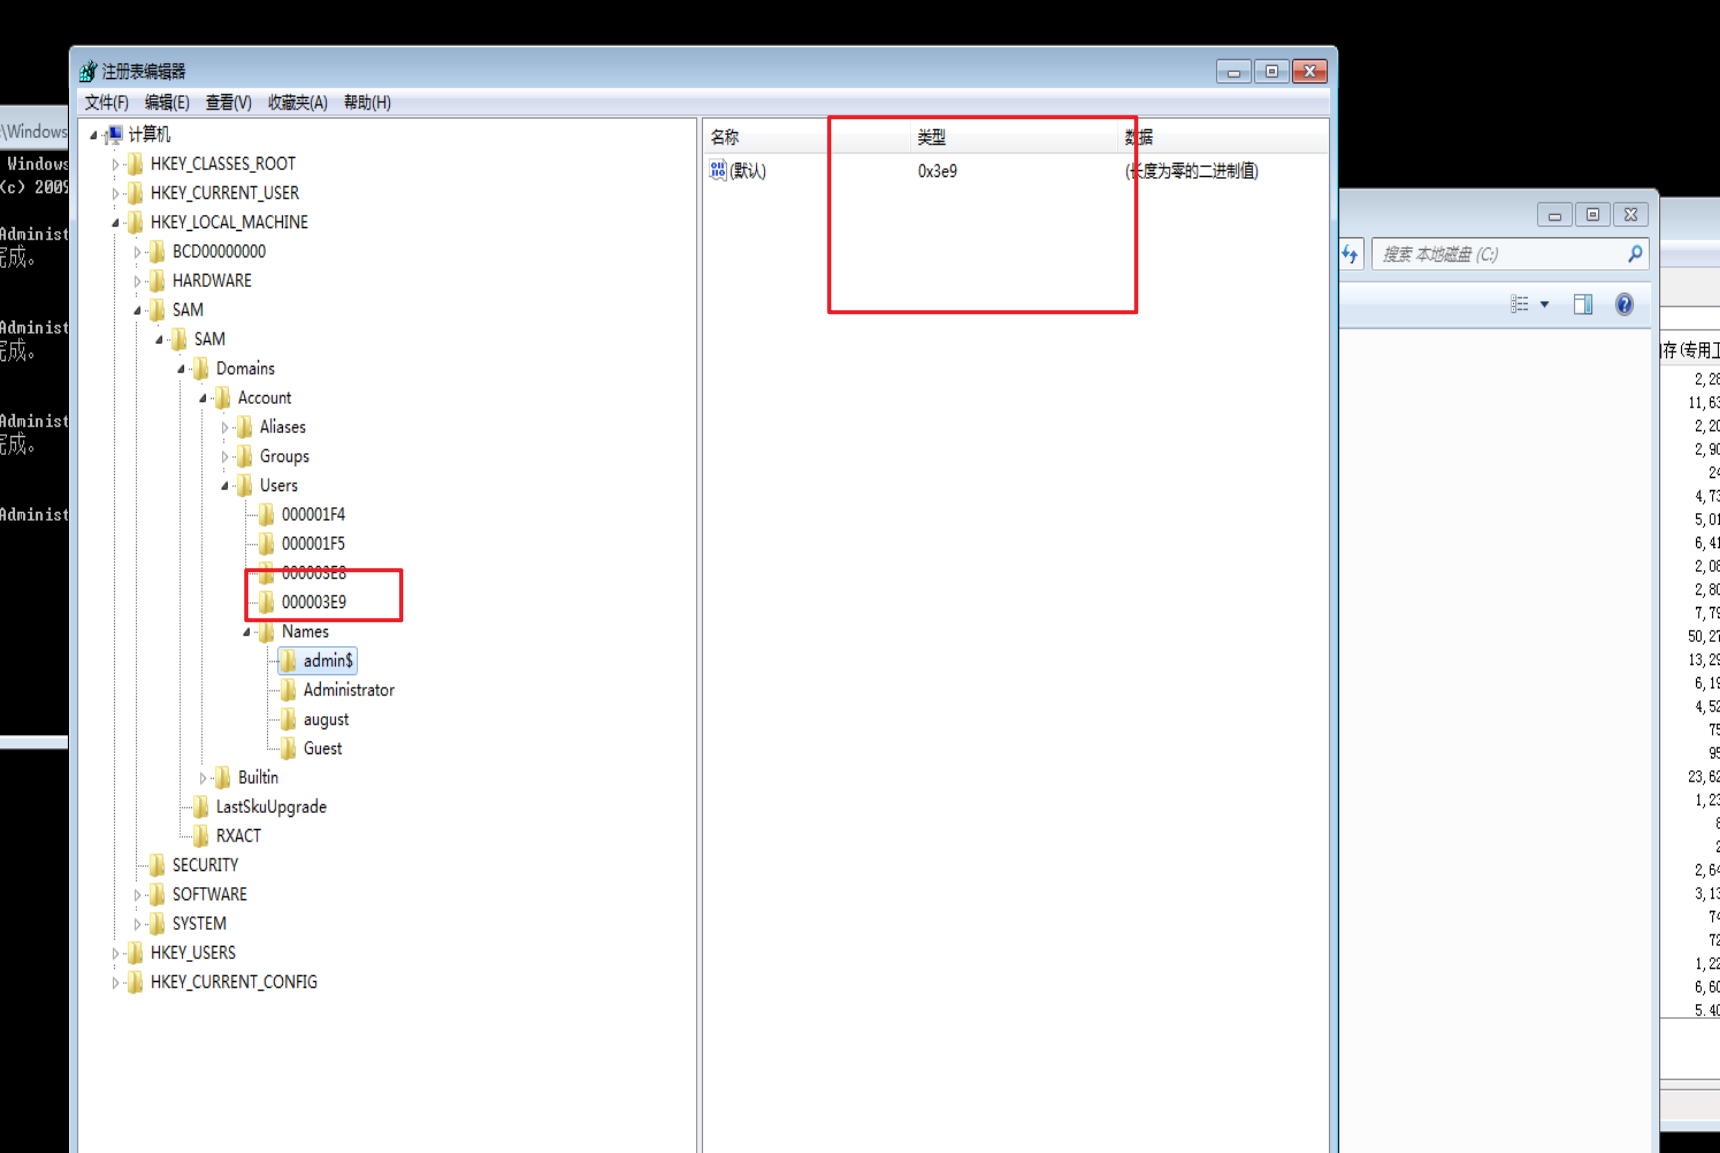Screen dimensions: 1720x1153
Task: Expand the Aliases key arrow
Action: pyautogui.click(x=225, y=427)
